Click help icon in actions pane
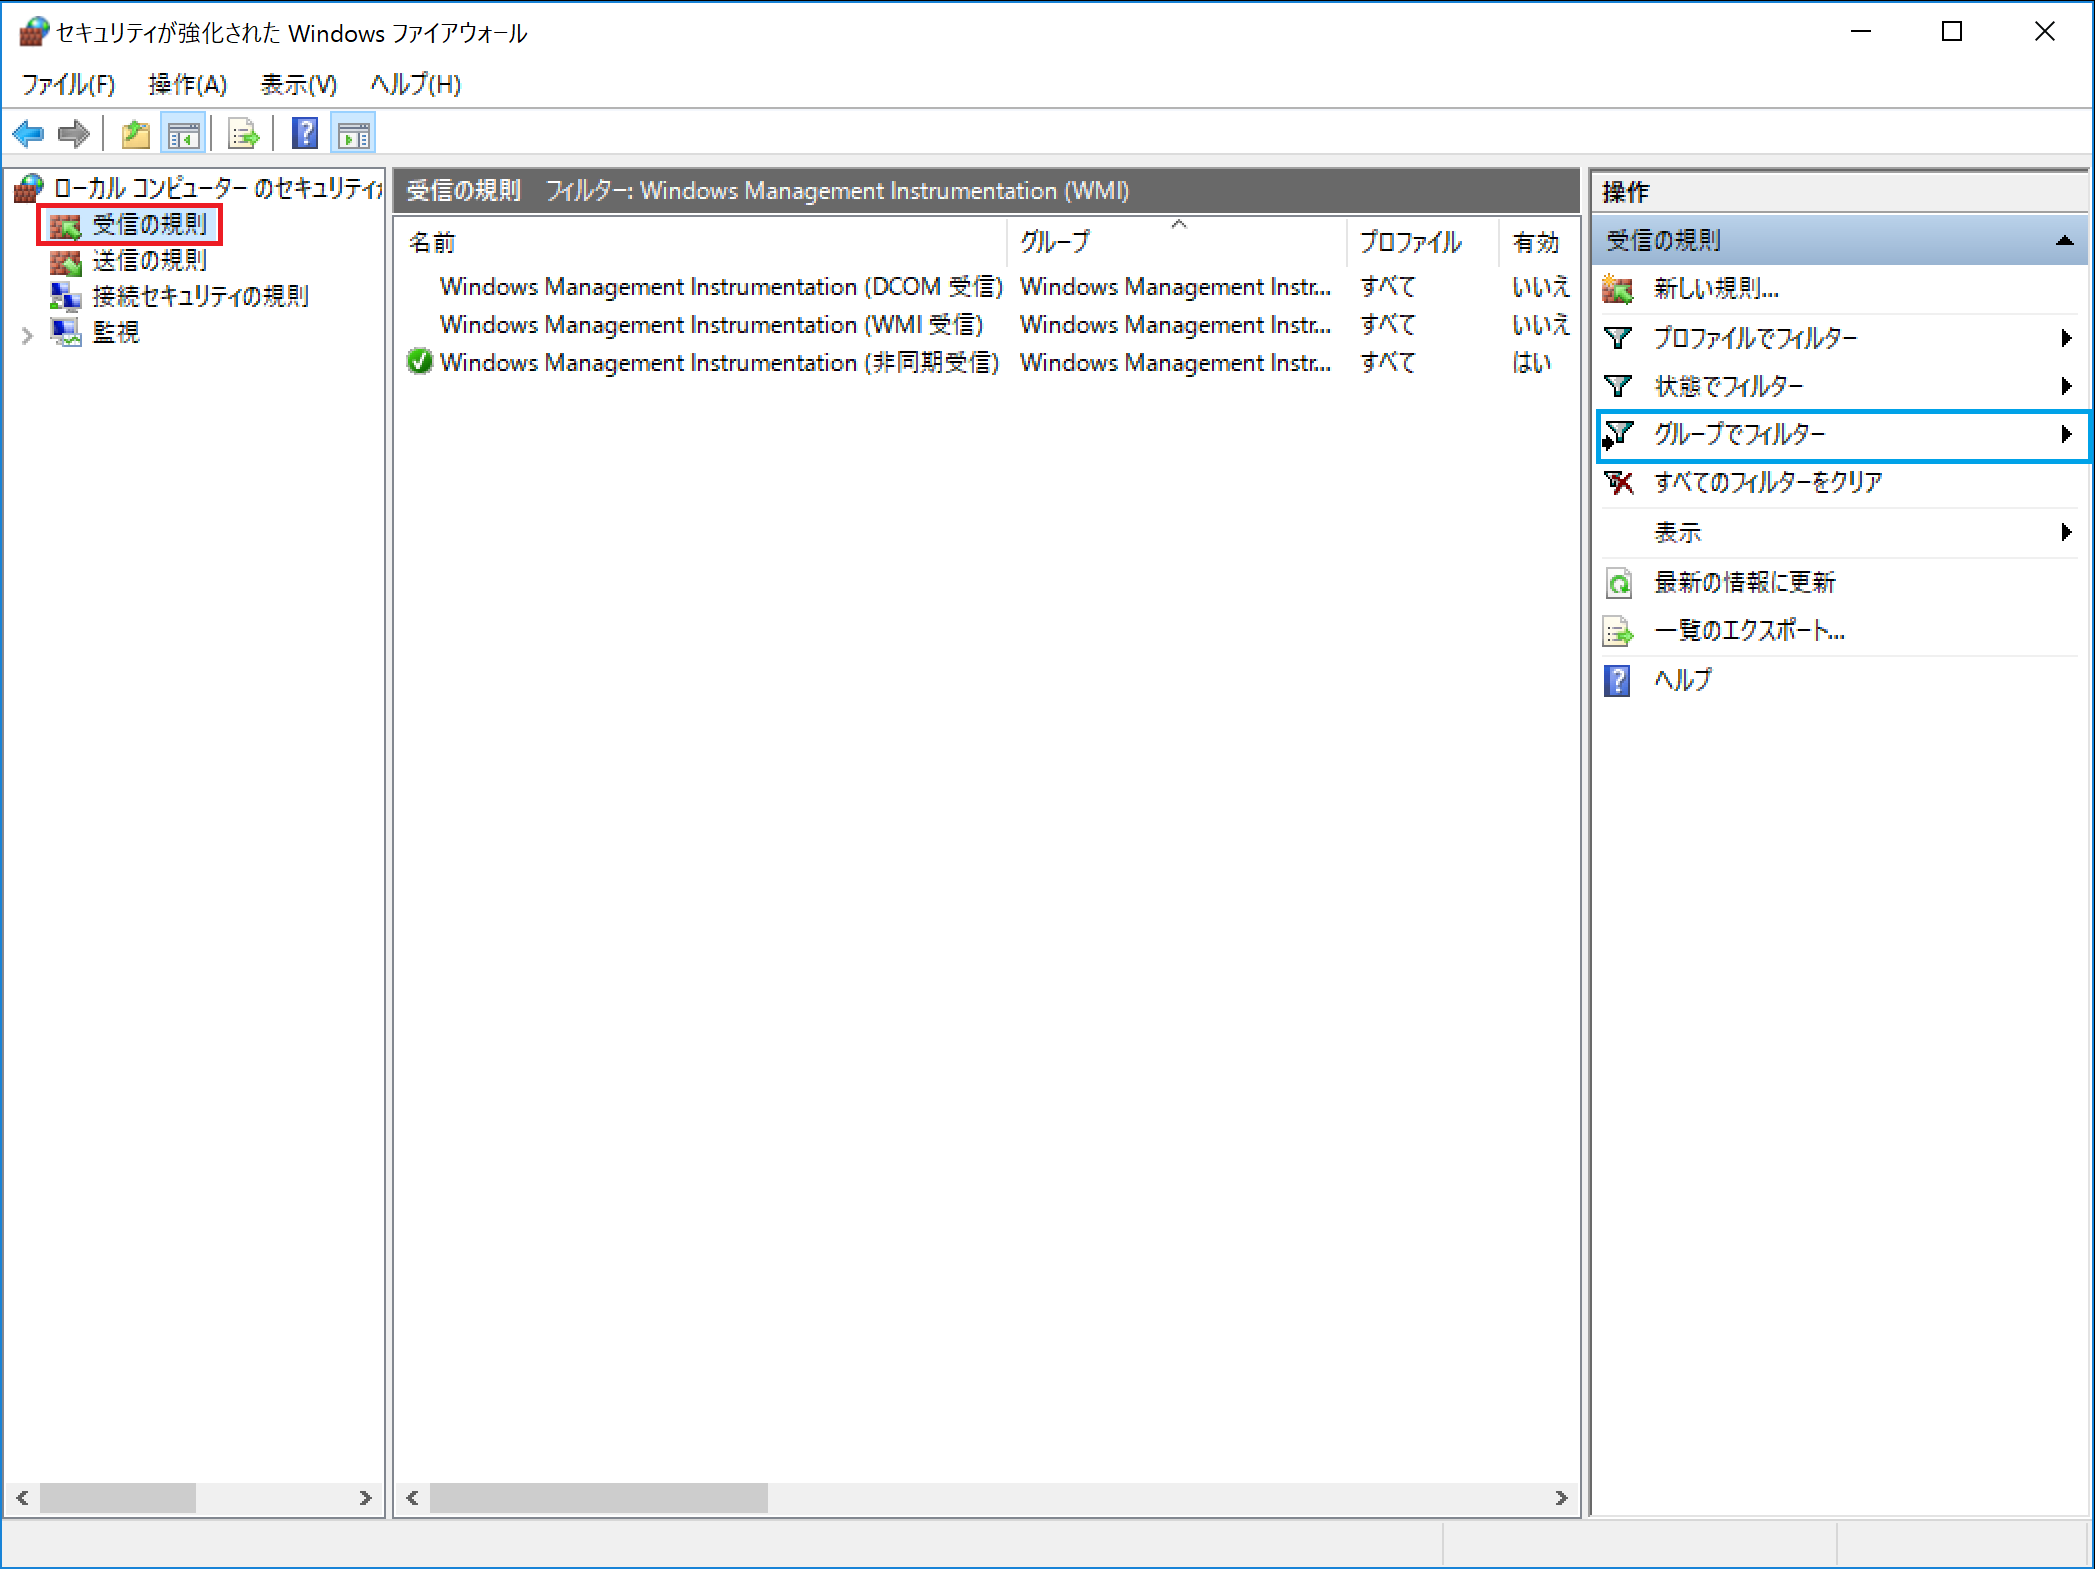The height and width of the screenshot is (1569, 2095). tap(1617, 680)
